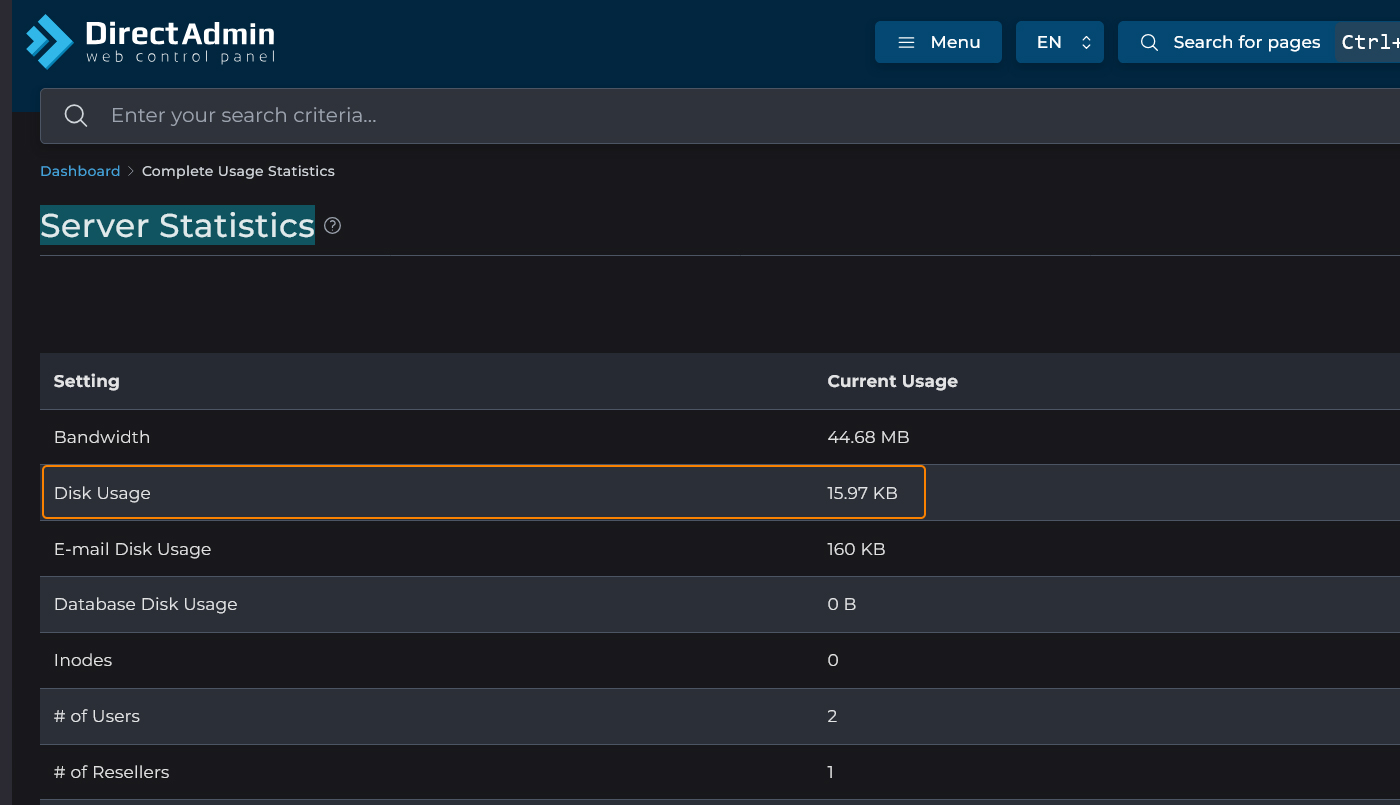Select the Inodes row

[x=83, y=660]
